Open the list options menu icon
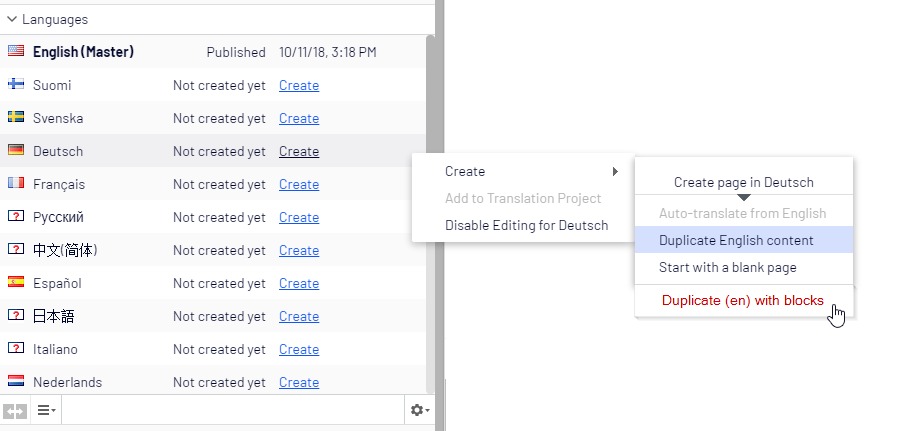 (x=46, y=410)
